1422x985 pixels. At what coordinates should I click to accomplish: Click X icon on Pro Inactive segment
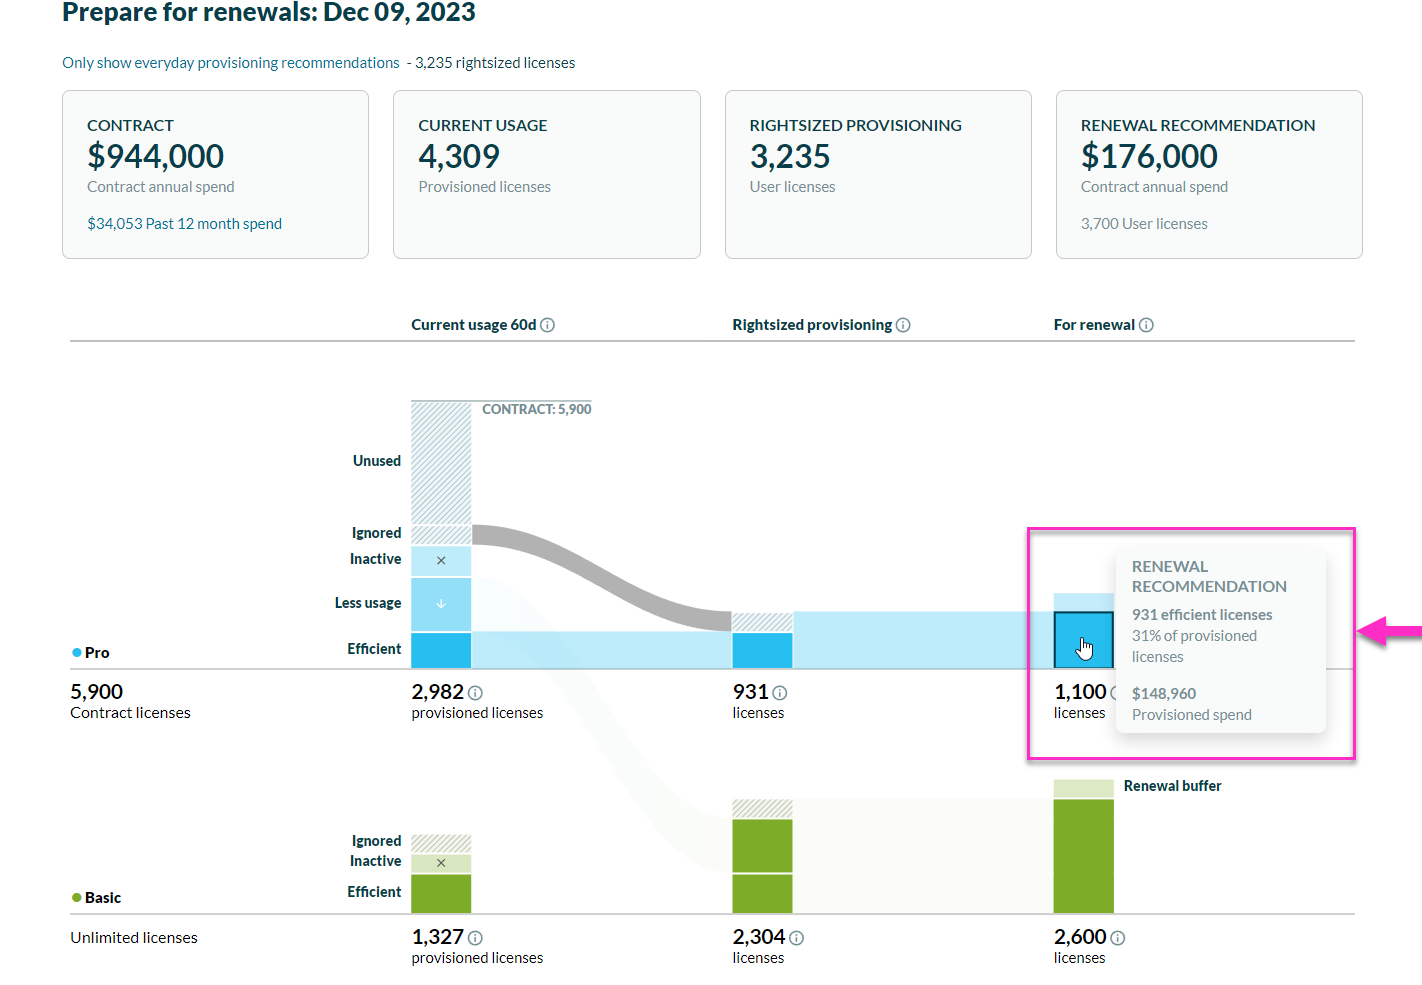(x=441, y=561)
